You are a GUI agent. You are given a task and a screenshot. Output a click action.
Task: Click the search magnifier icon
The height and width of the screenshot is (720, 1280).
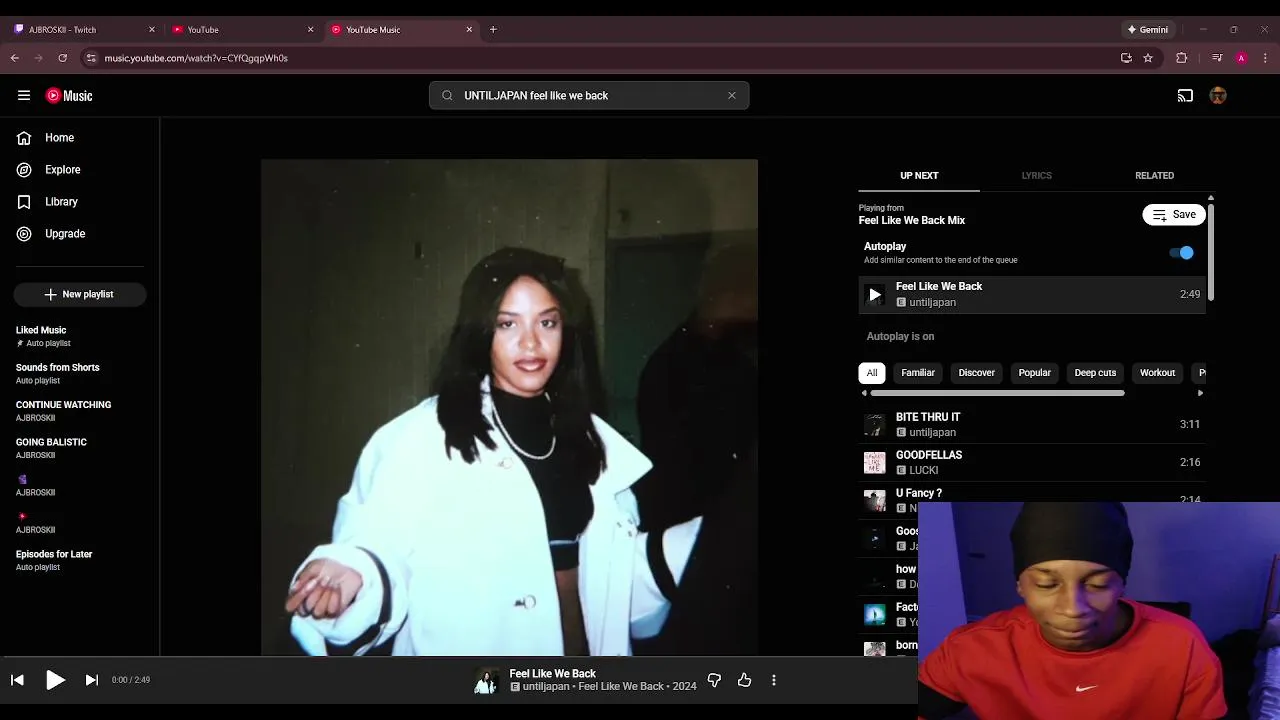447,95
